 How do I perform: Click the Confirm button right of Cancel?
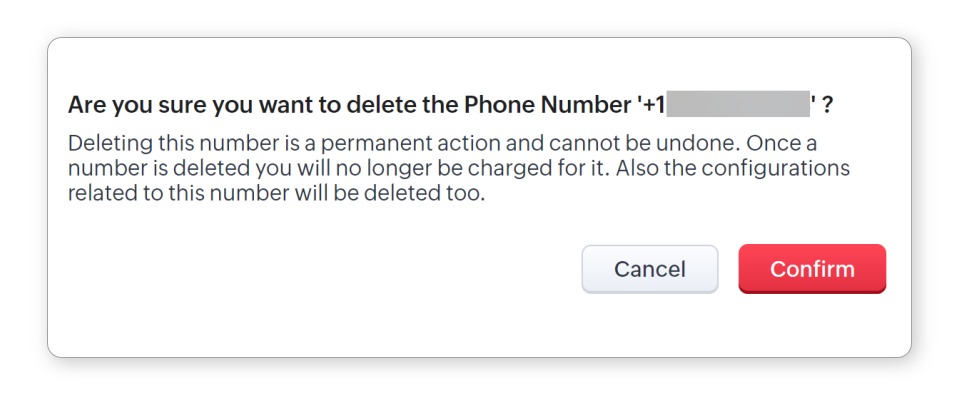pyautogui.click(x=812, y=269)
